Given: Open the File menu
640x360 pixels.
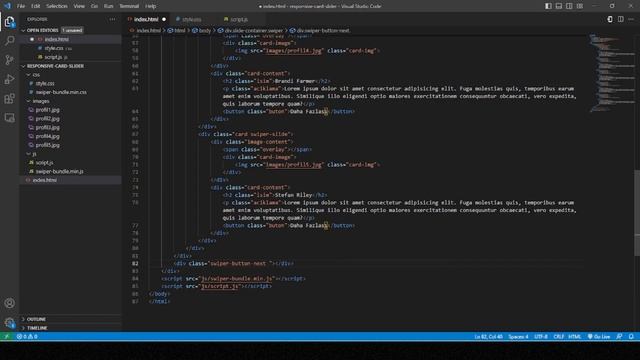Looking at the screenshot, I should pos(21,6).
